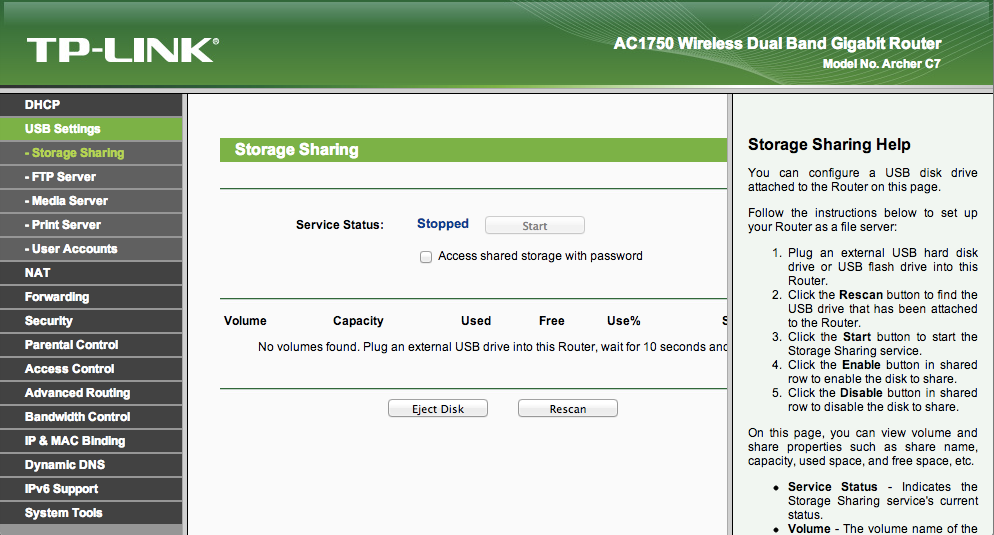Open Dynamic DNS settings
The width and height of the screenshot is (994, 535).
click(x=65, y=465)
